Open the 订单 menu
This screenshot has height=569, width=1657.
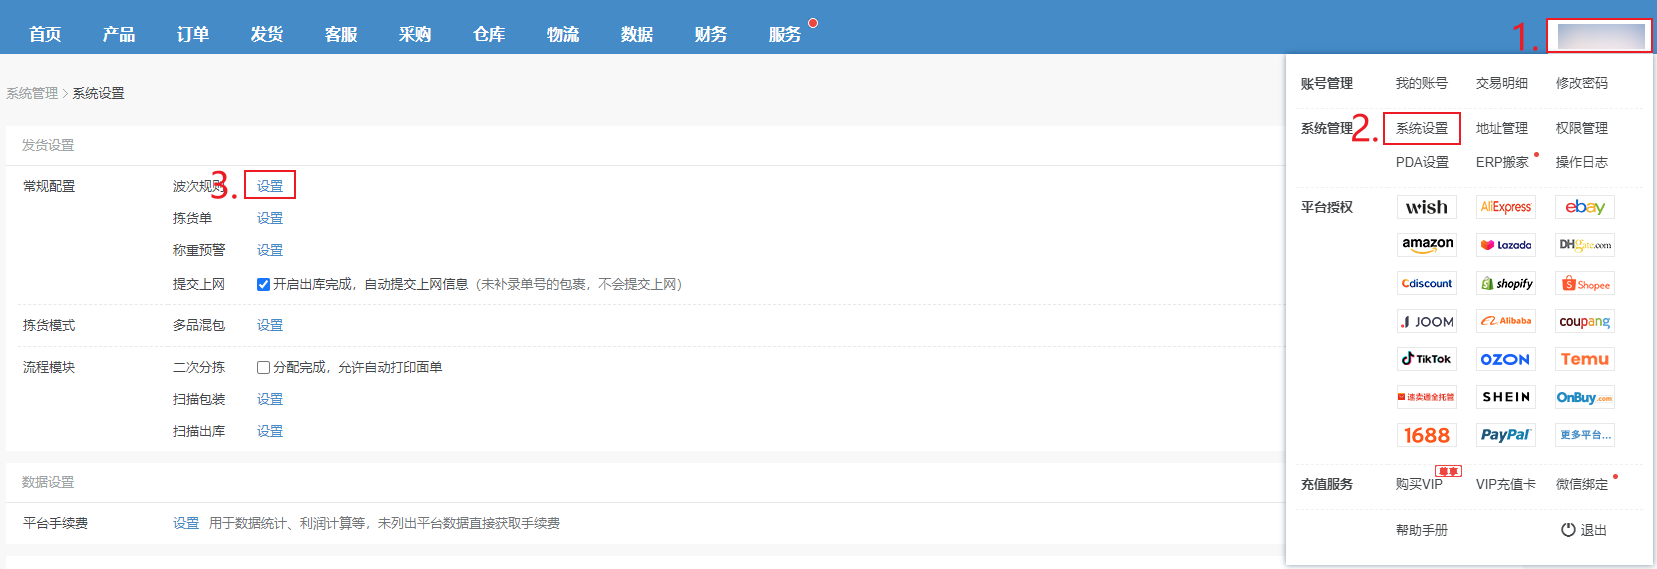click(193, 34)
